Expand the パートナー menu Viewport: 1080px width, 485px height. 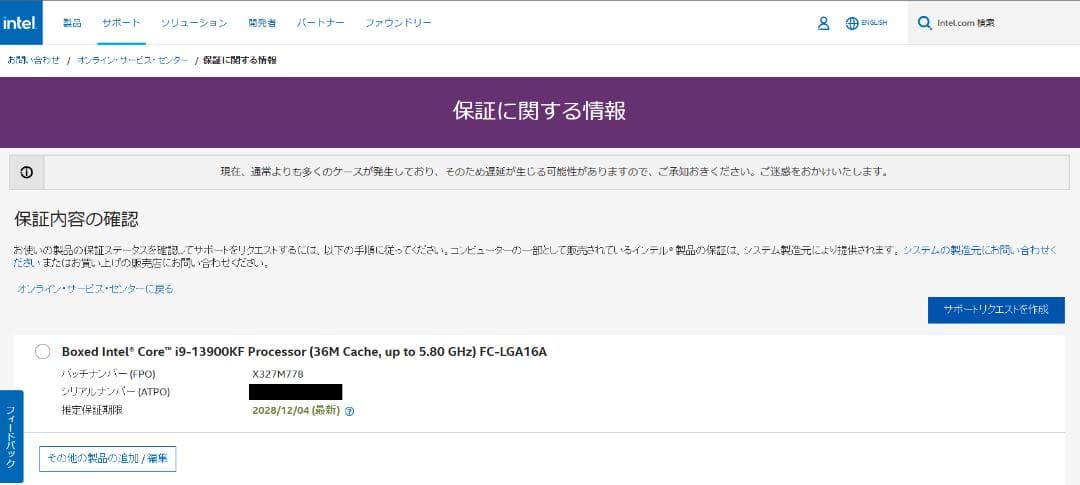(321, 23)
